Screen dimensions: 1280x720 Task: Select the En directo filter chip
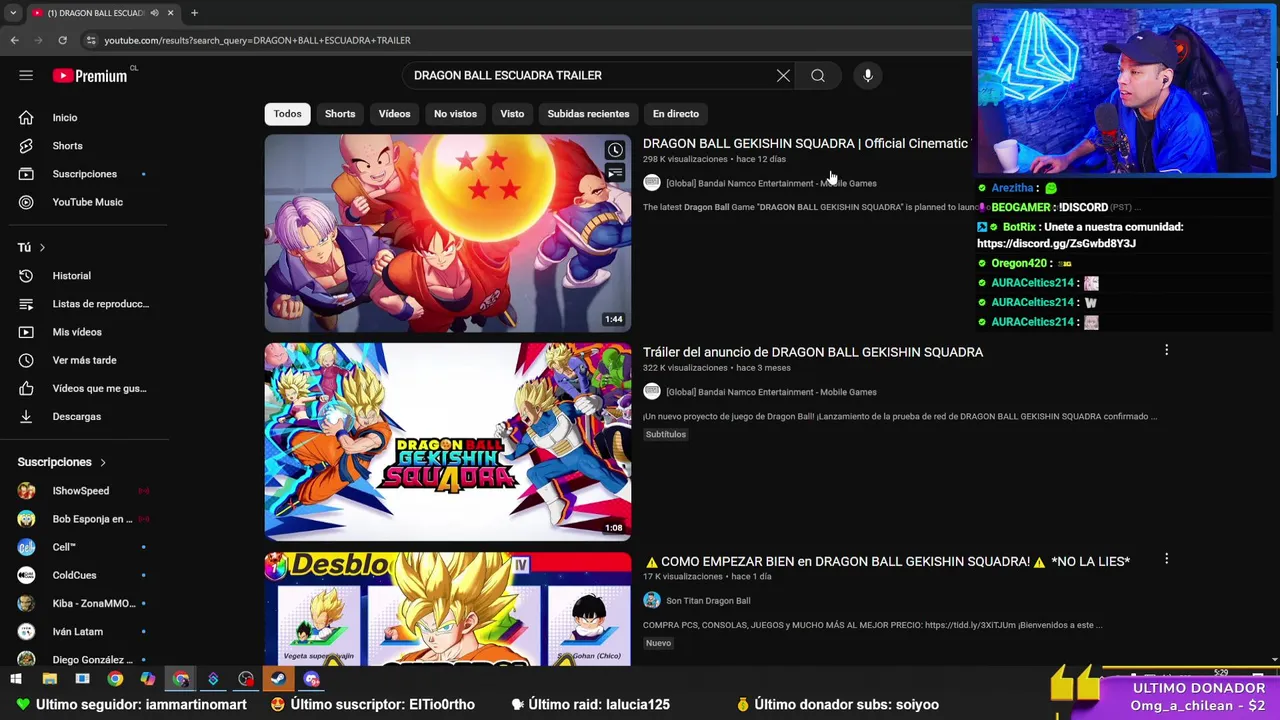676,114
